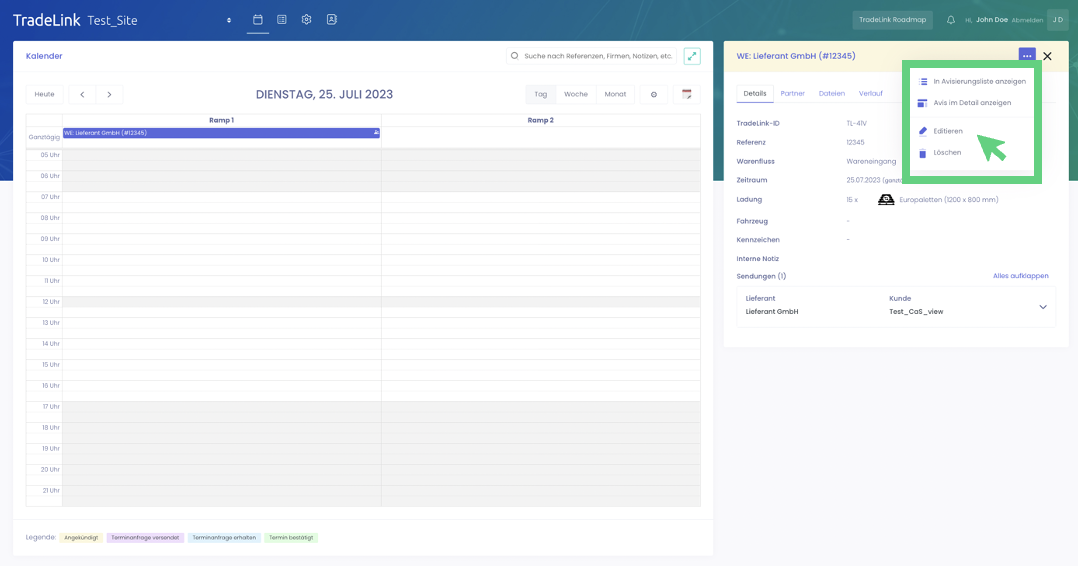Screen dimensions: 1078x566
Task: Switch to the Partner tab
Action: click(792, 93)
